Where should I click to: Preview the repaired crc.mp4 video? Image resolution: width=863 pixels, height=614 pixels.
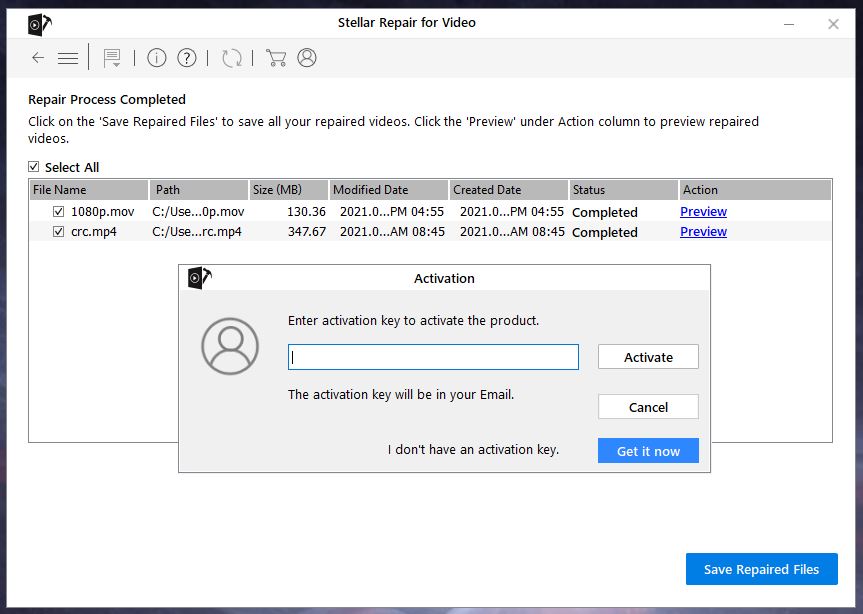(x=703, y=232)
